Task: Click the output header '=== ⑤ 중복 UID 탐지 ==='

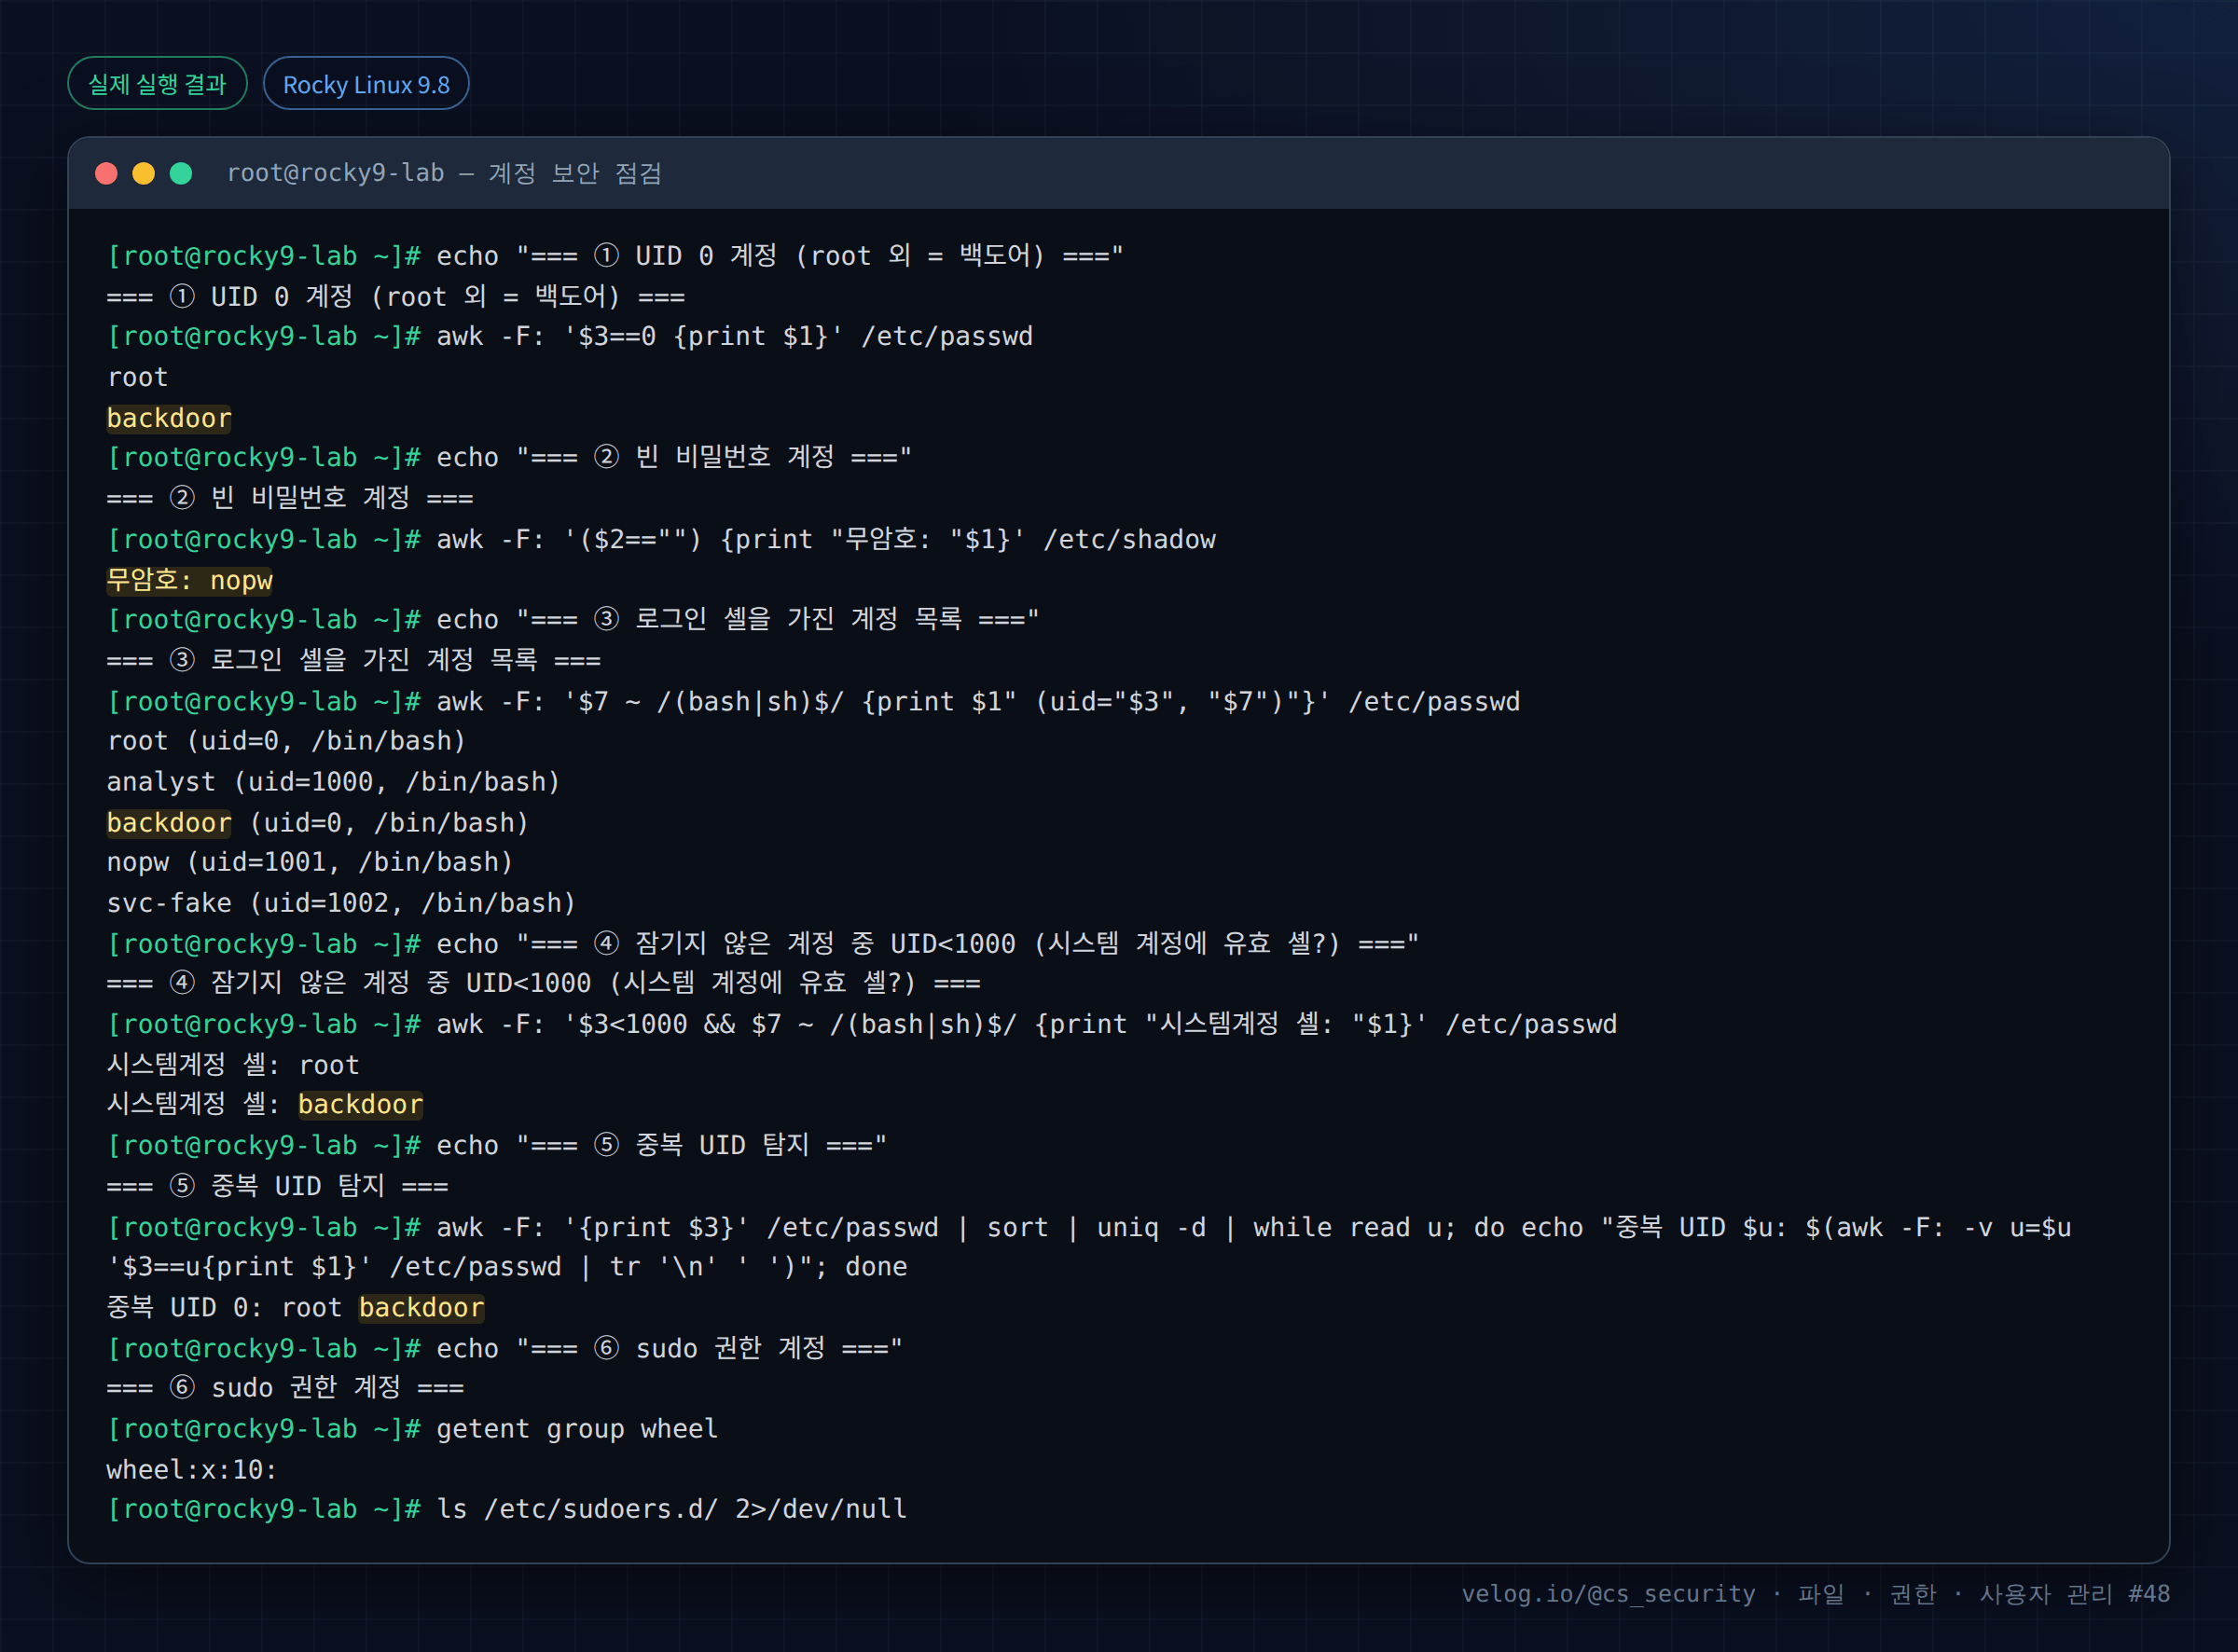Action: tap(277, 1186)
